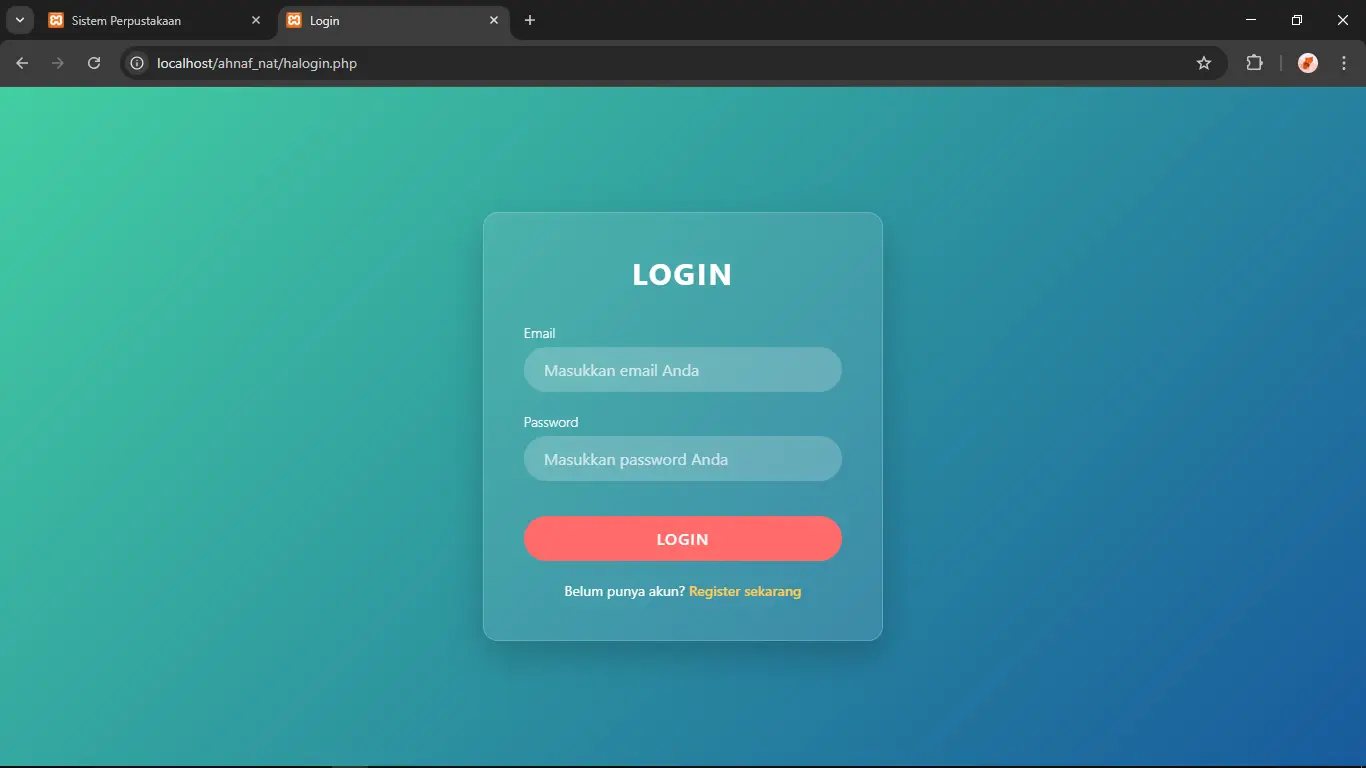Select the Login browser tab
The width and height of the screenshot is (1366, 768).
click(x=394, y=20)
